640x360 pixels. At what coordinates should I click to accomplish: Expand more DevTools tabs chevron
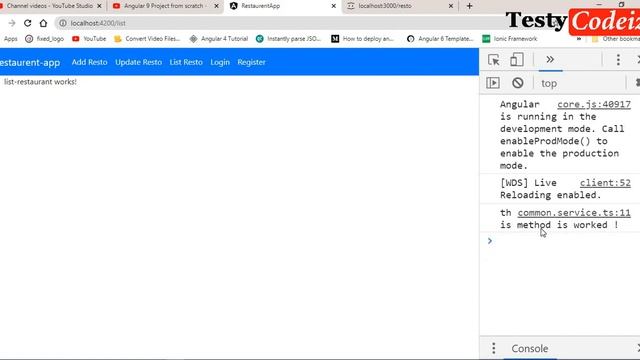[x=550, y=60]
